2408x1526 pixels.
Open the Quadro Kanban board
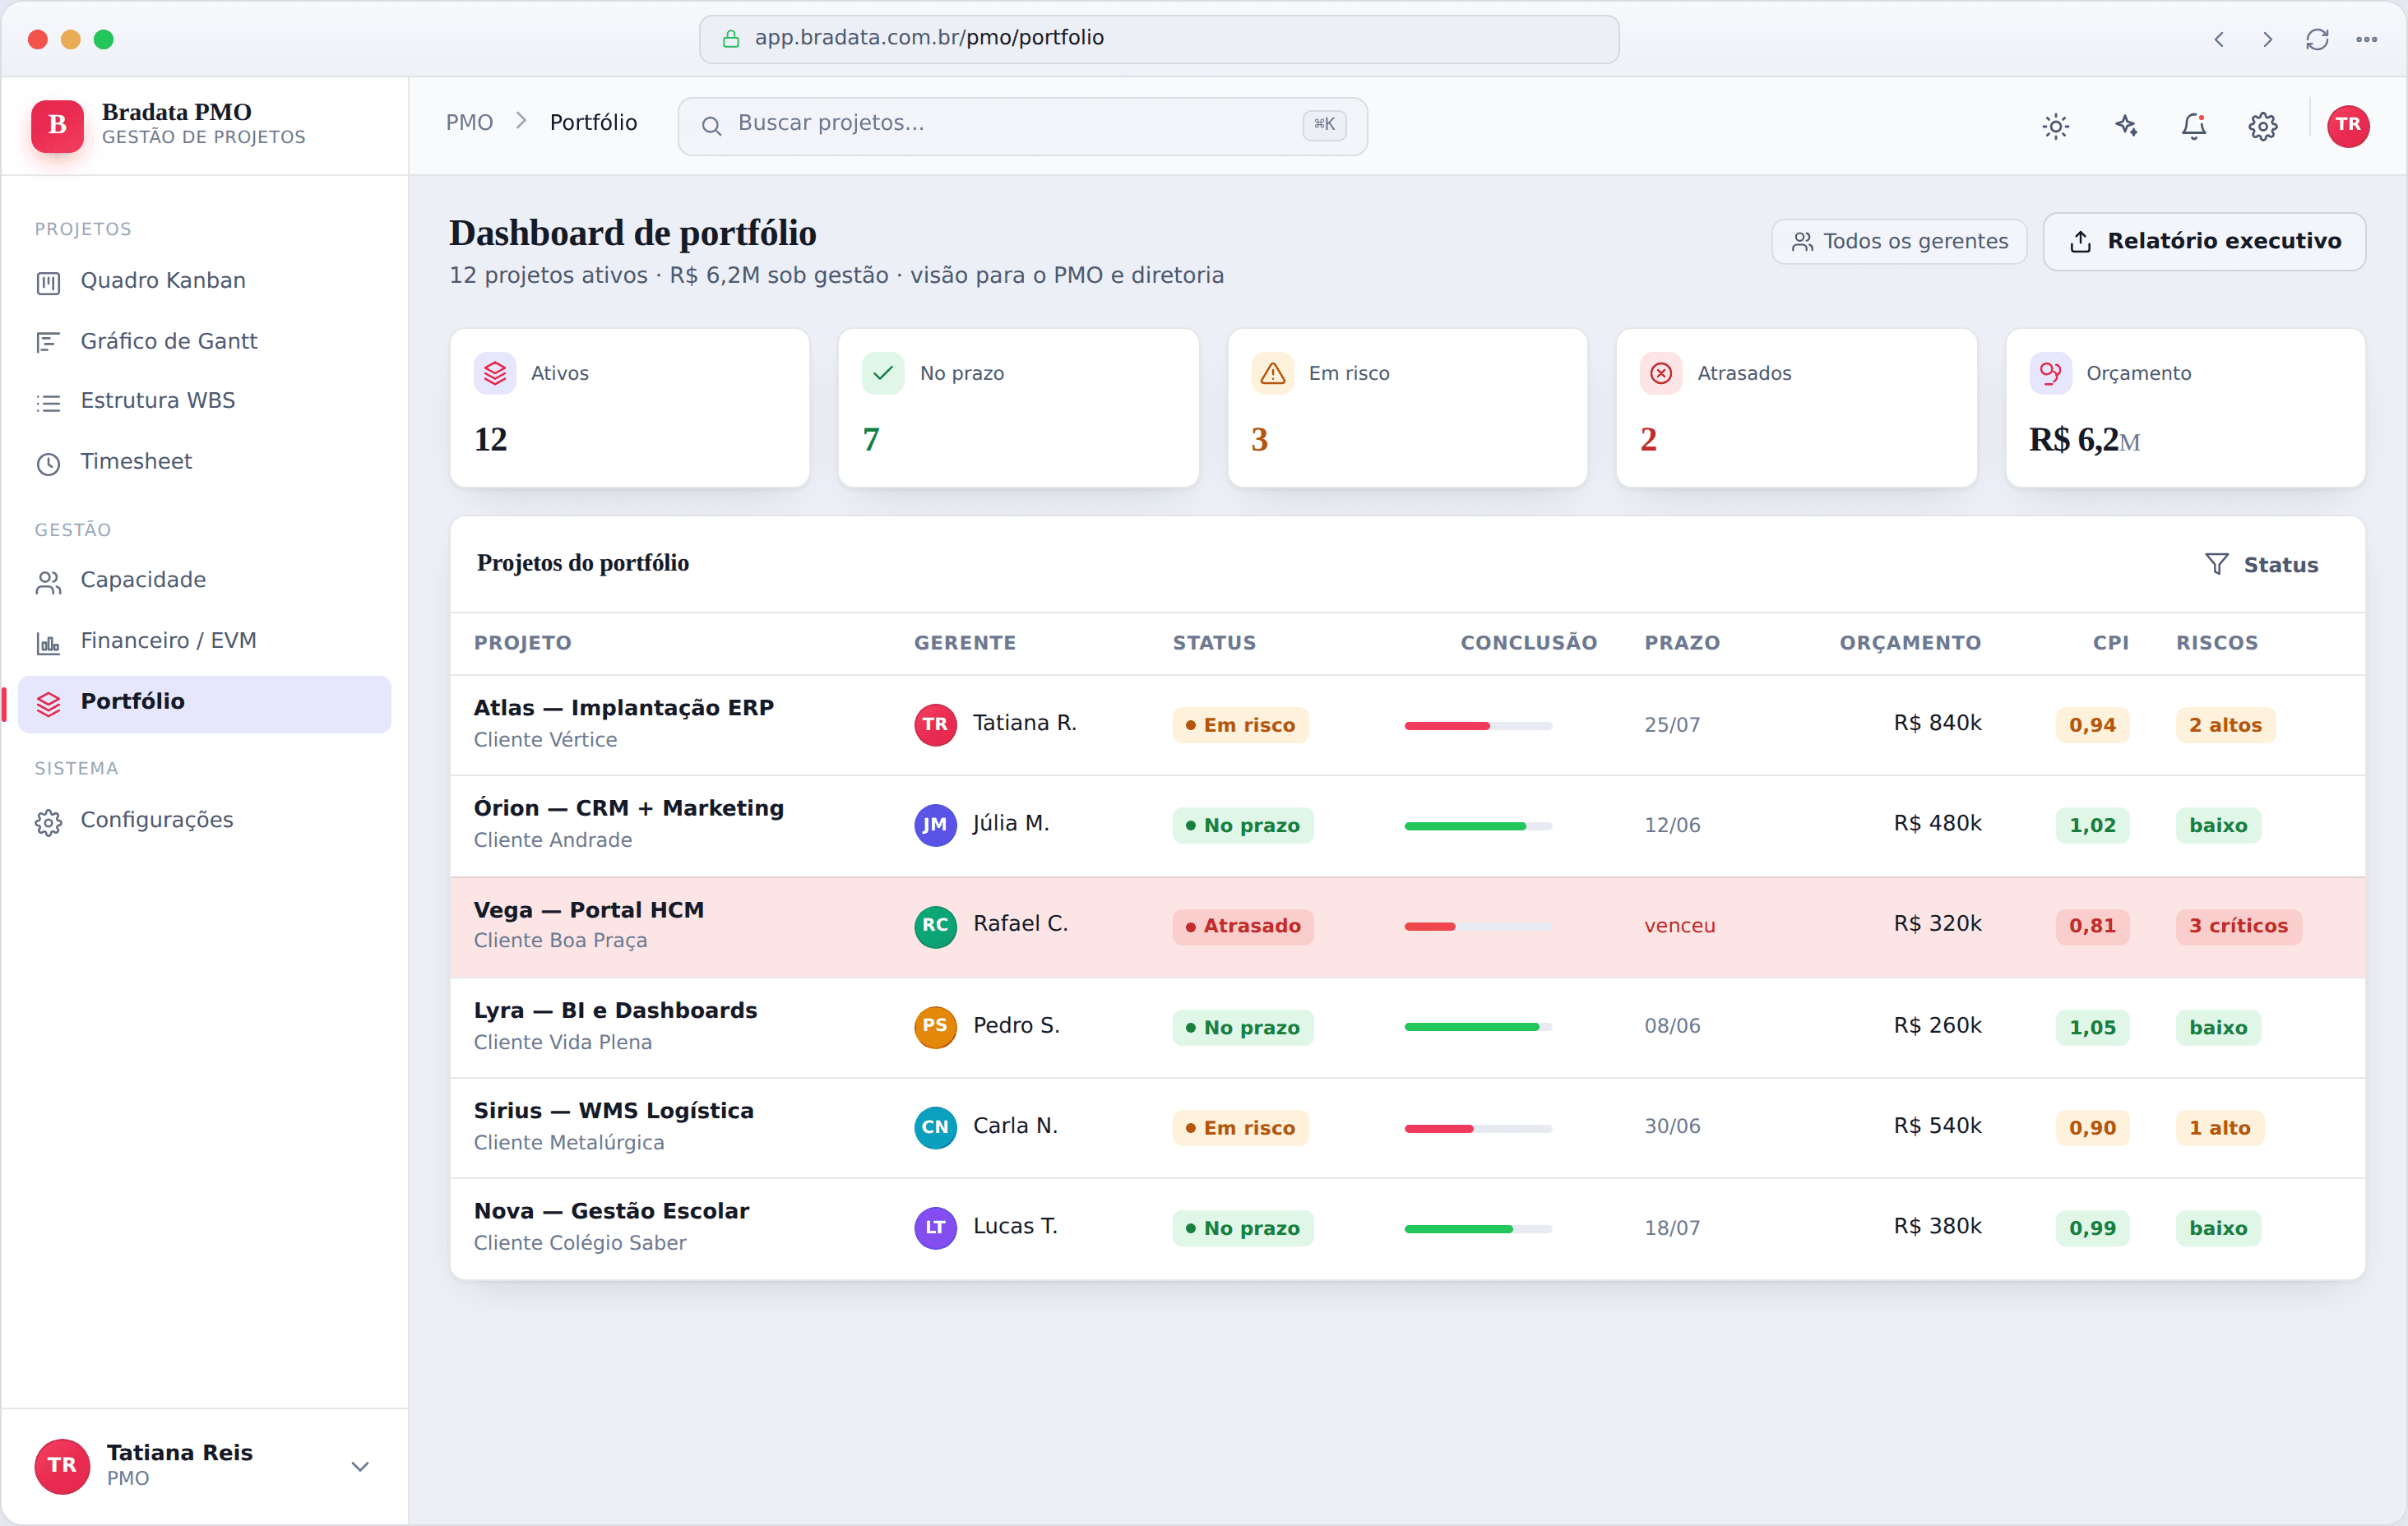tap(204, 281)
